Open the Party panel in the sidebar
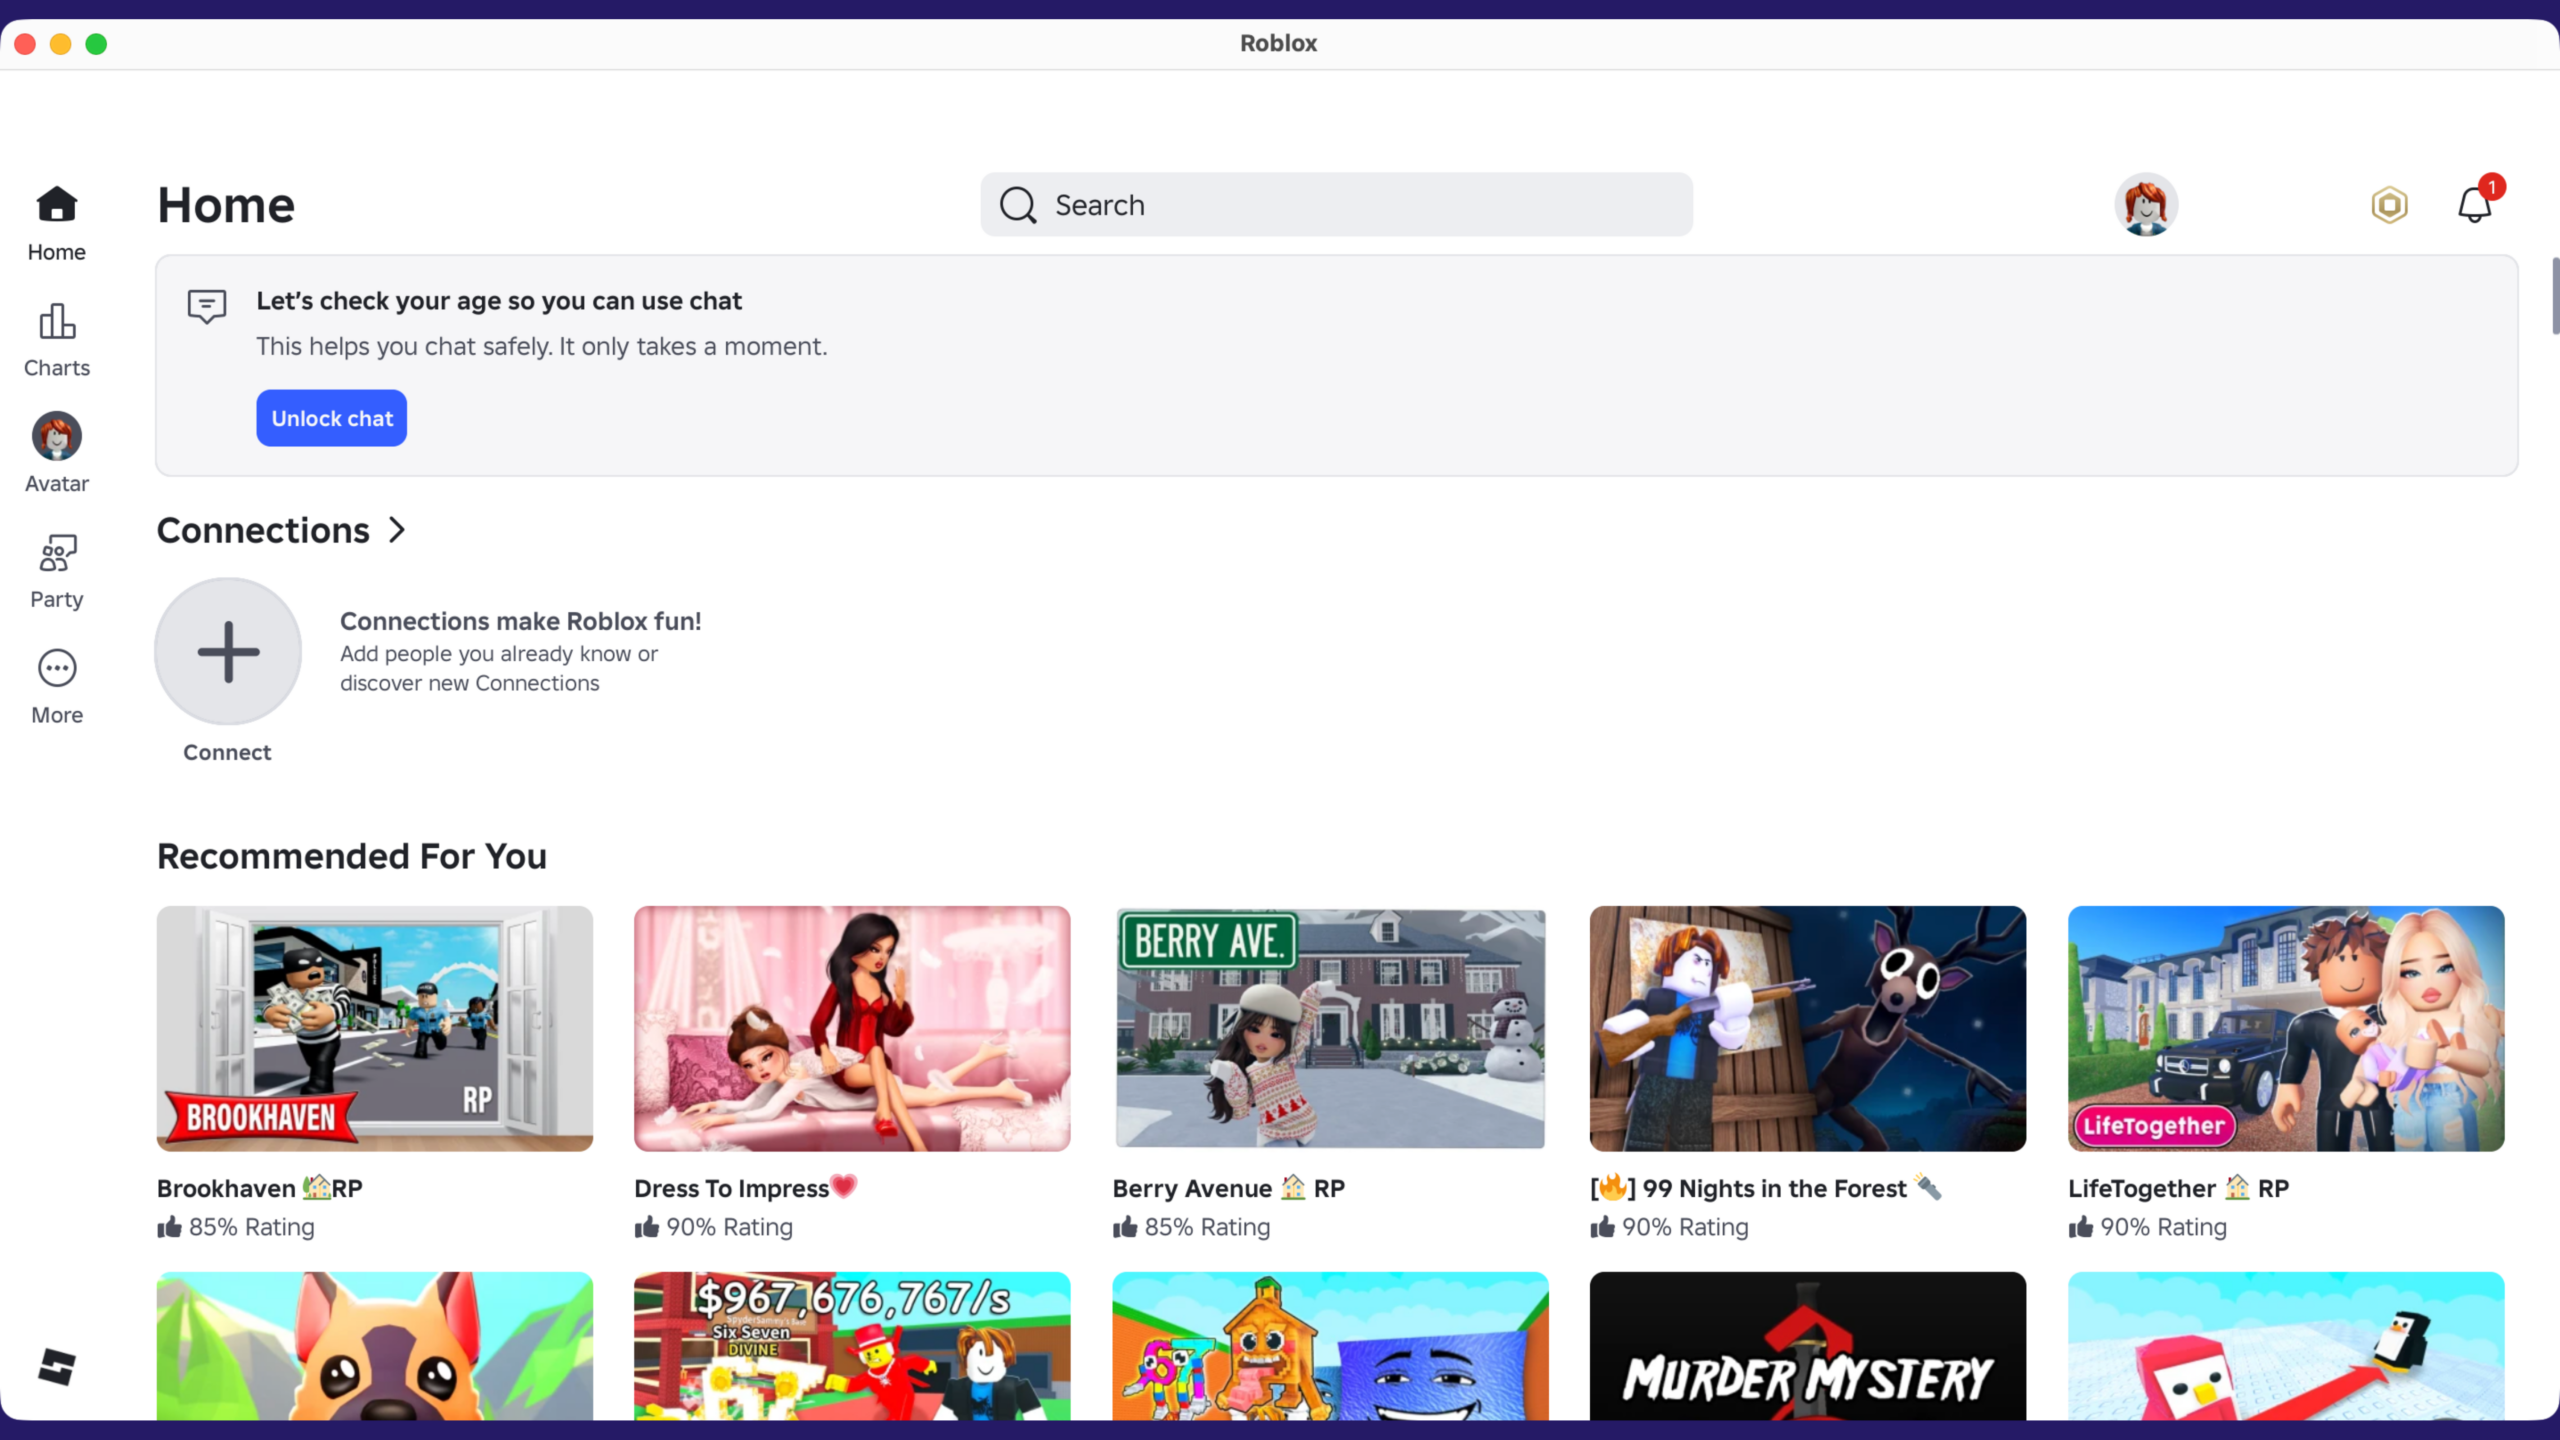The height and width of the screenshot is (1440, 2560). 55,553
